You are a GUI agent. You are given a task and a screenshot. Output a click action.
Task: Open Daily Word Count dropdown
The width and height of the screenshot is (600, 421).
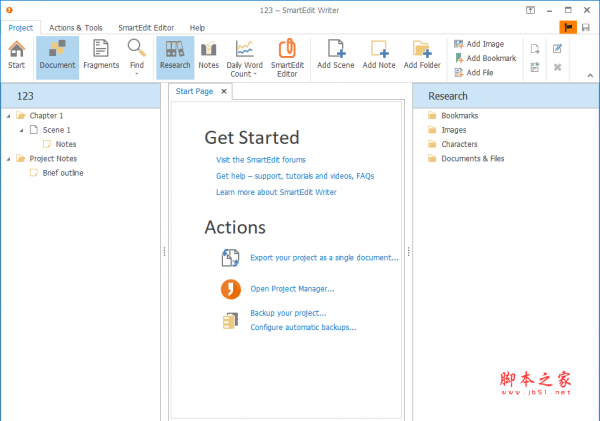coord(245,58)
